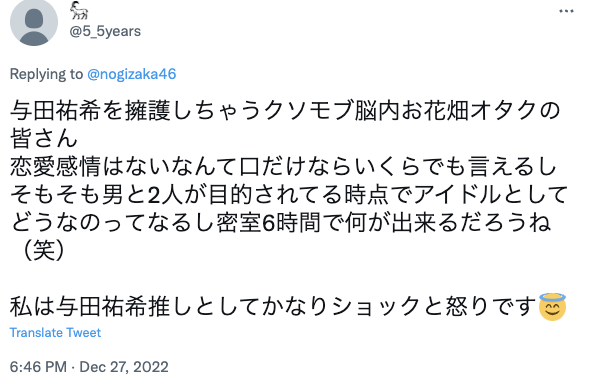Screen dimensions: 590x390
Task: Click the line starting with 恋愛感情はない
Action: (x=283, y=166)
